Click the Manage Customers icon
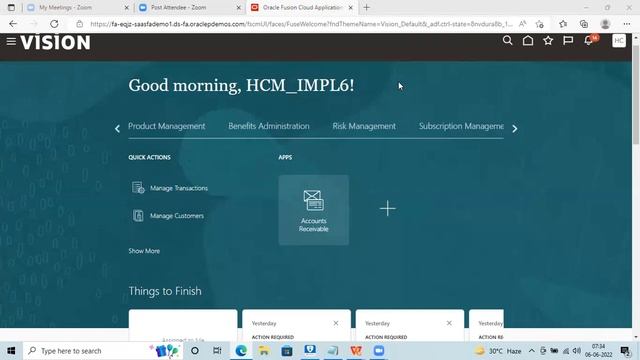 pyautogui.click(x=138, y=216)
